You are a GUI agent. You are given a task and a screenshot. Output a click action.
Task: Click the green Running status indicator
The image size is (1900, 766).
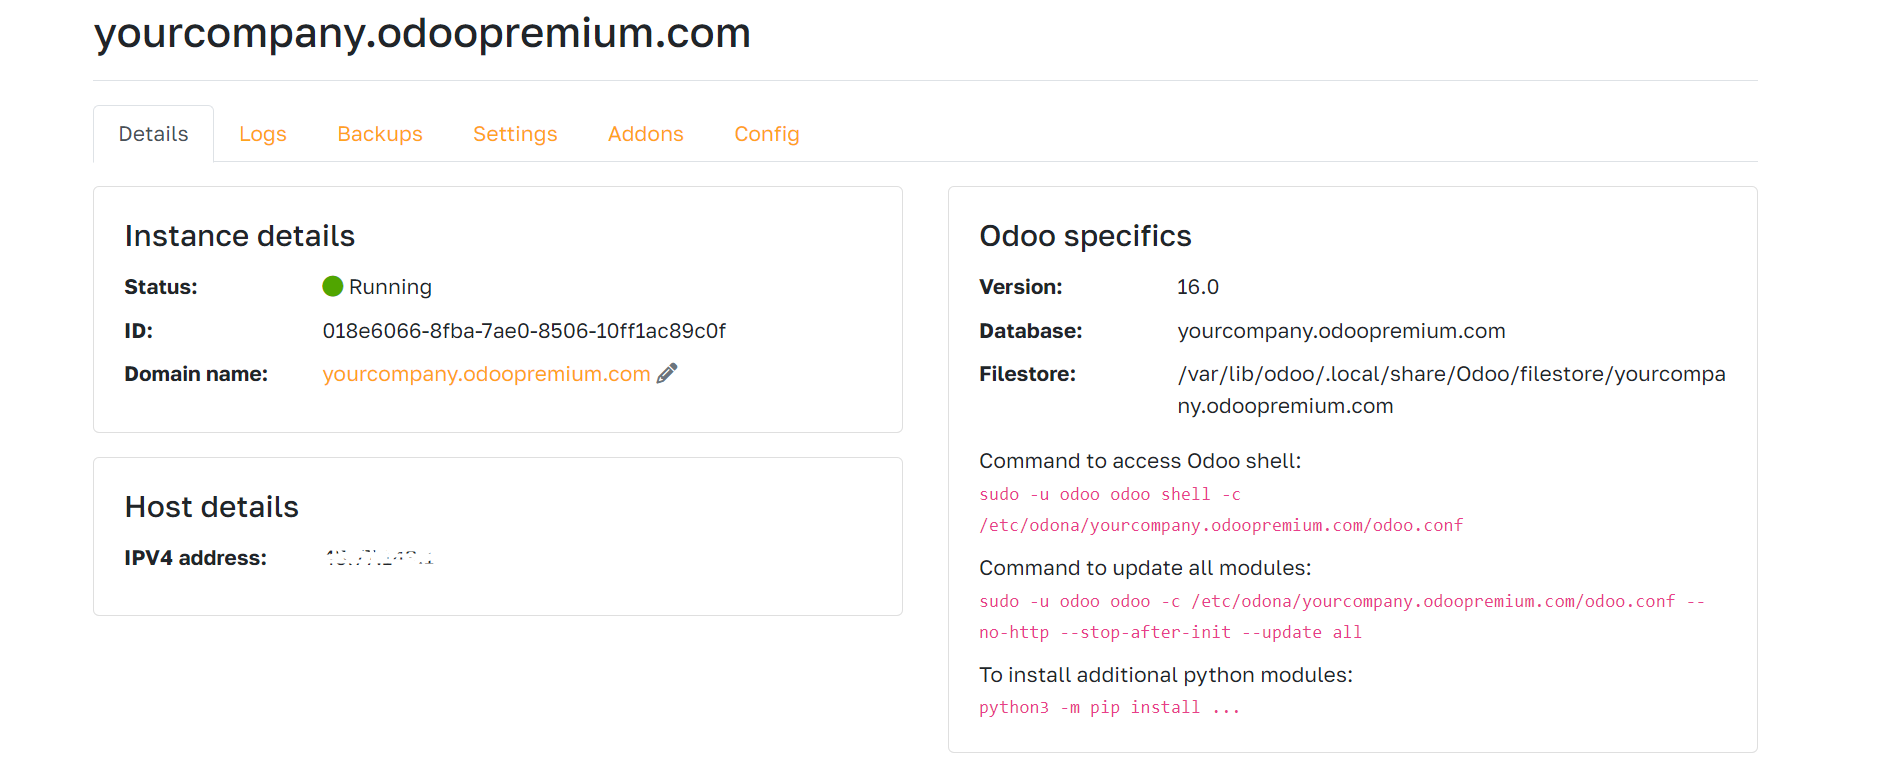(333, 287)
